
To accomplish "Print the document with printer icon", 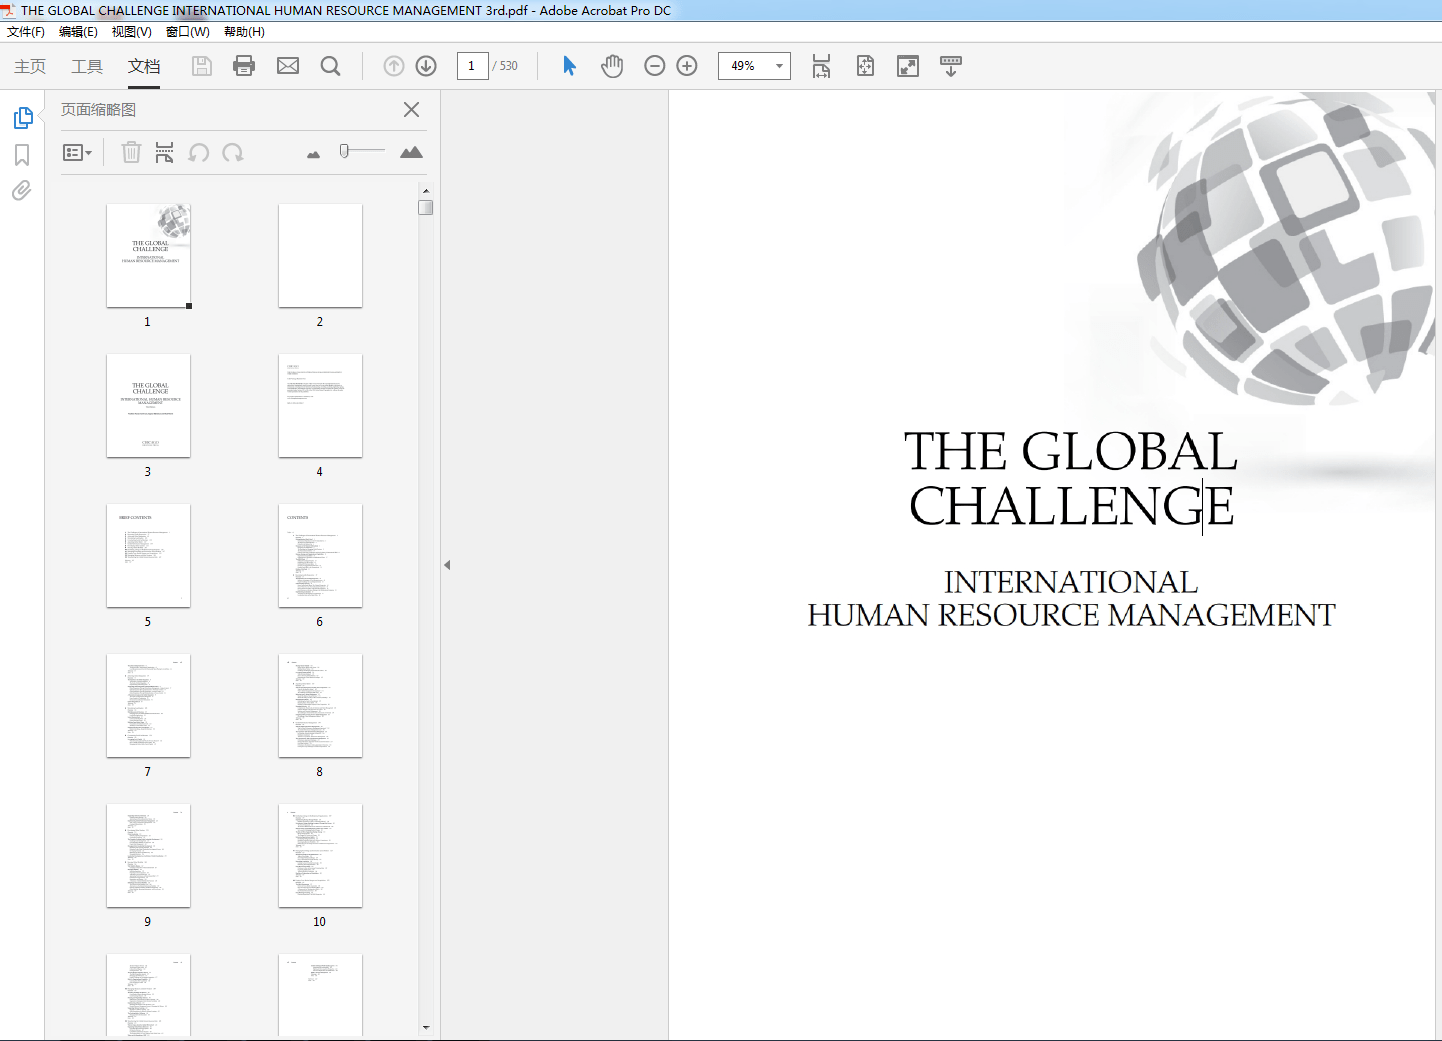I will tap(244, 66).
